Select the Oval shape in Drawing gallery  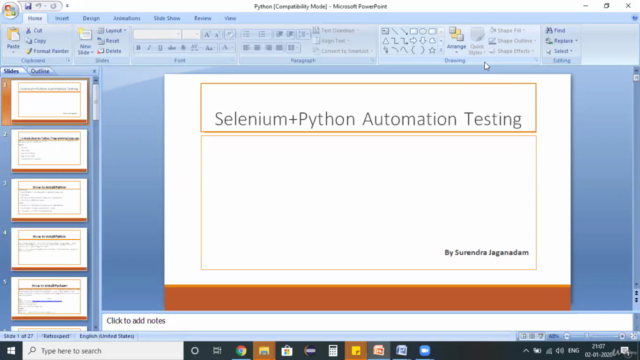[423, 31]
